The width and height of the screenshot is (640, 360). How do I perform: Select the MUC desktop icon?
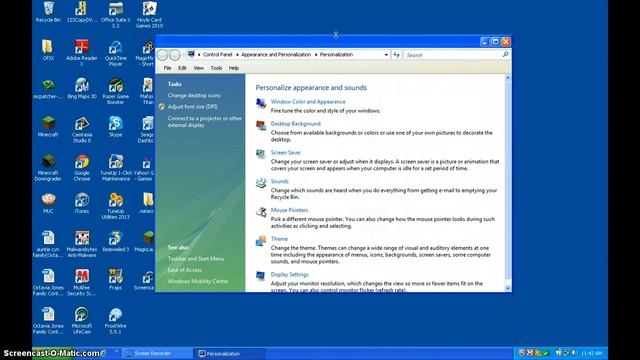[48, 203]
